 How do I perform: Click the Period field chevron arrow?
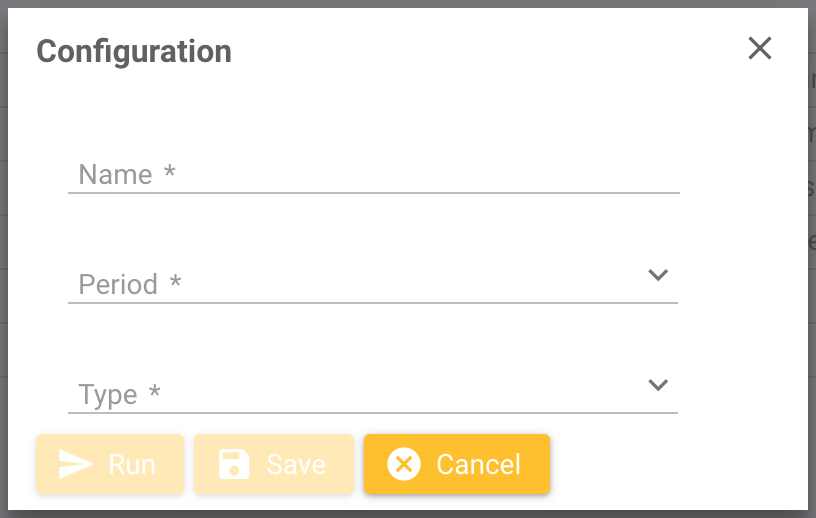[657, 275]
